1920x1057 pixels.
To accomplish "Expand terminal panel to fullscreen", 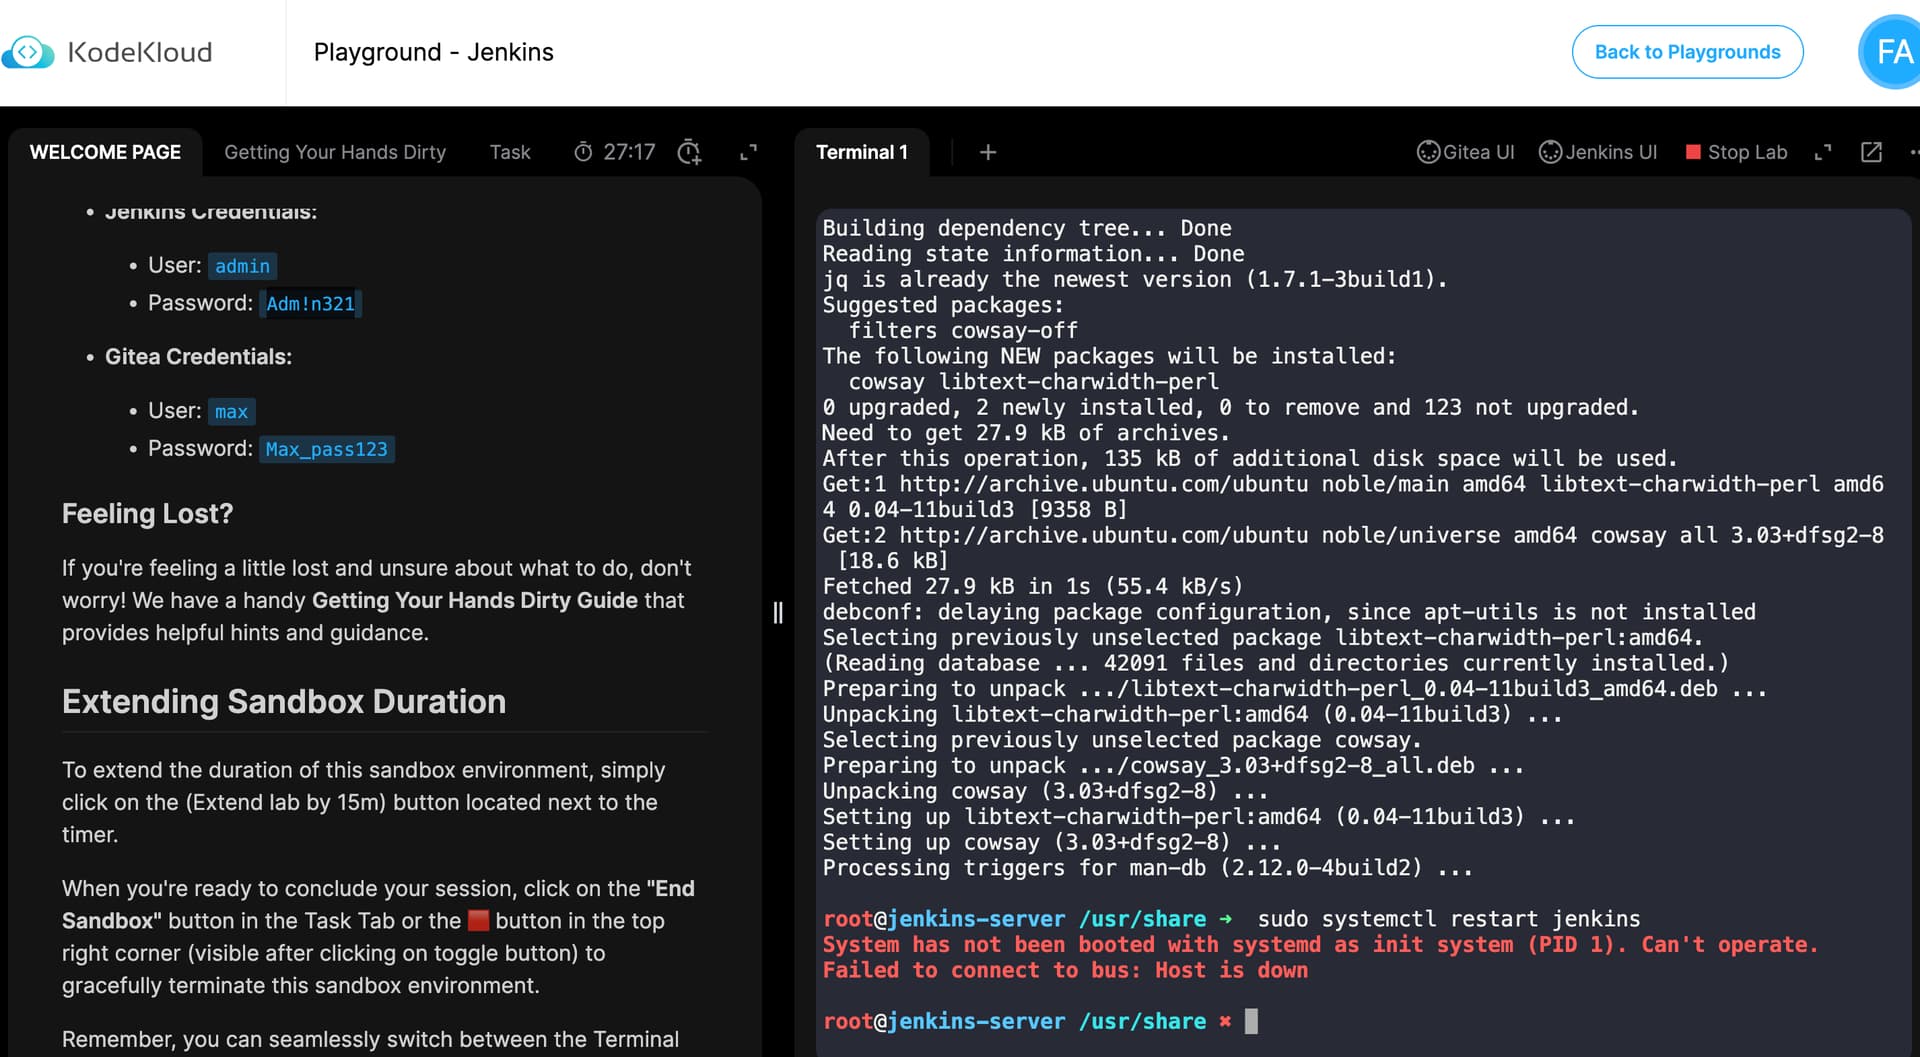I will pyautogui.click(x=1823, y=152).
